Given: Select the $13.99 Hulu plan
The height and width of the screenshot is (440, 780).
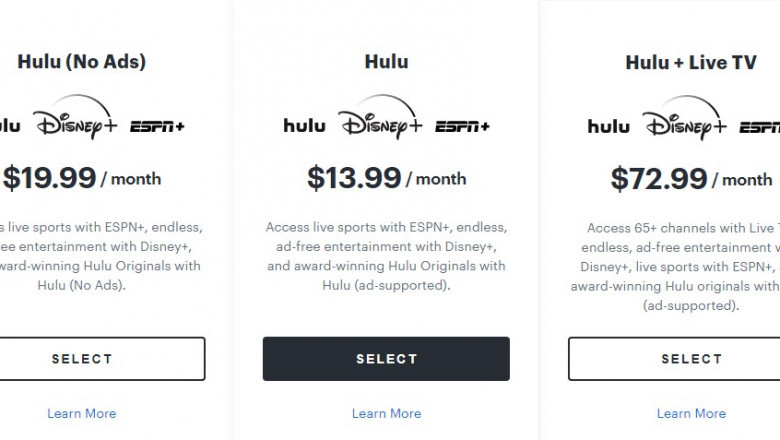Looking at the screenshot, I should click(386, 358).
